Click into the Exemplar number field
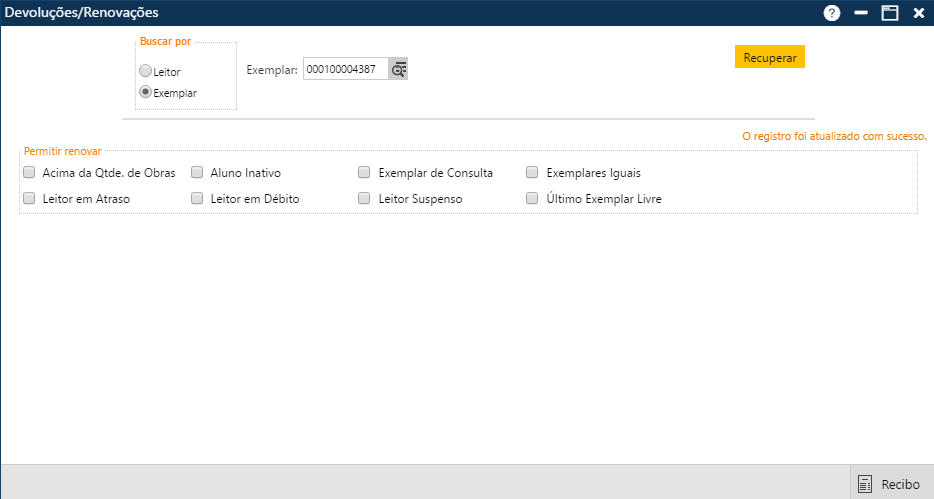The height and width of the screenshot is (499, 934). click(x=345, y=69)
